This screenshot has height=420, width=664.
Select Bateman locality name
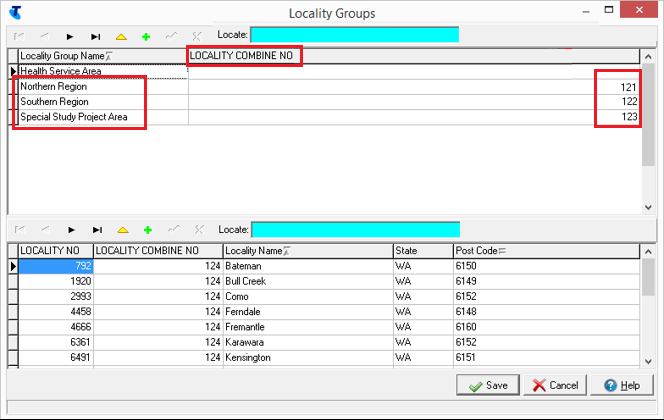[308, 266]
